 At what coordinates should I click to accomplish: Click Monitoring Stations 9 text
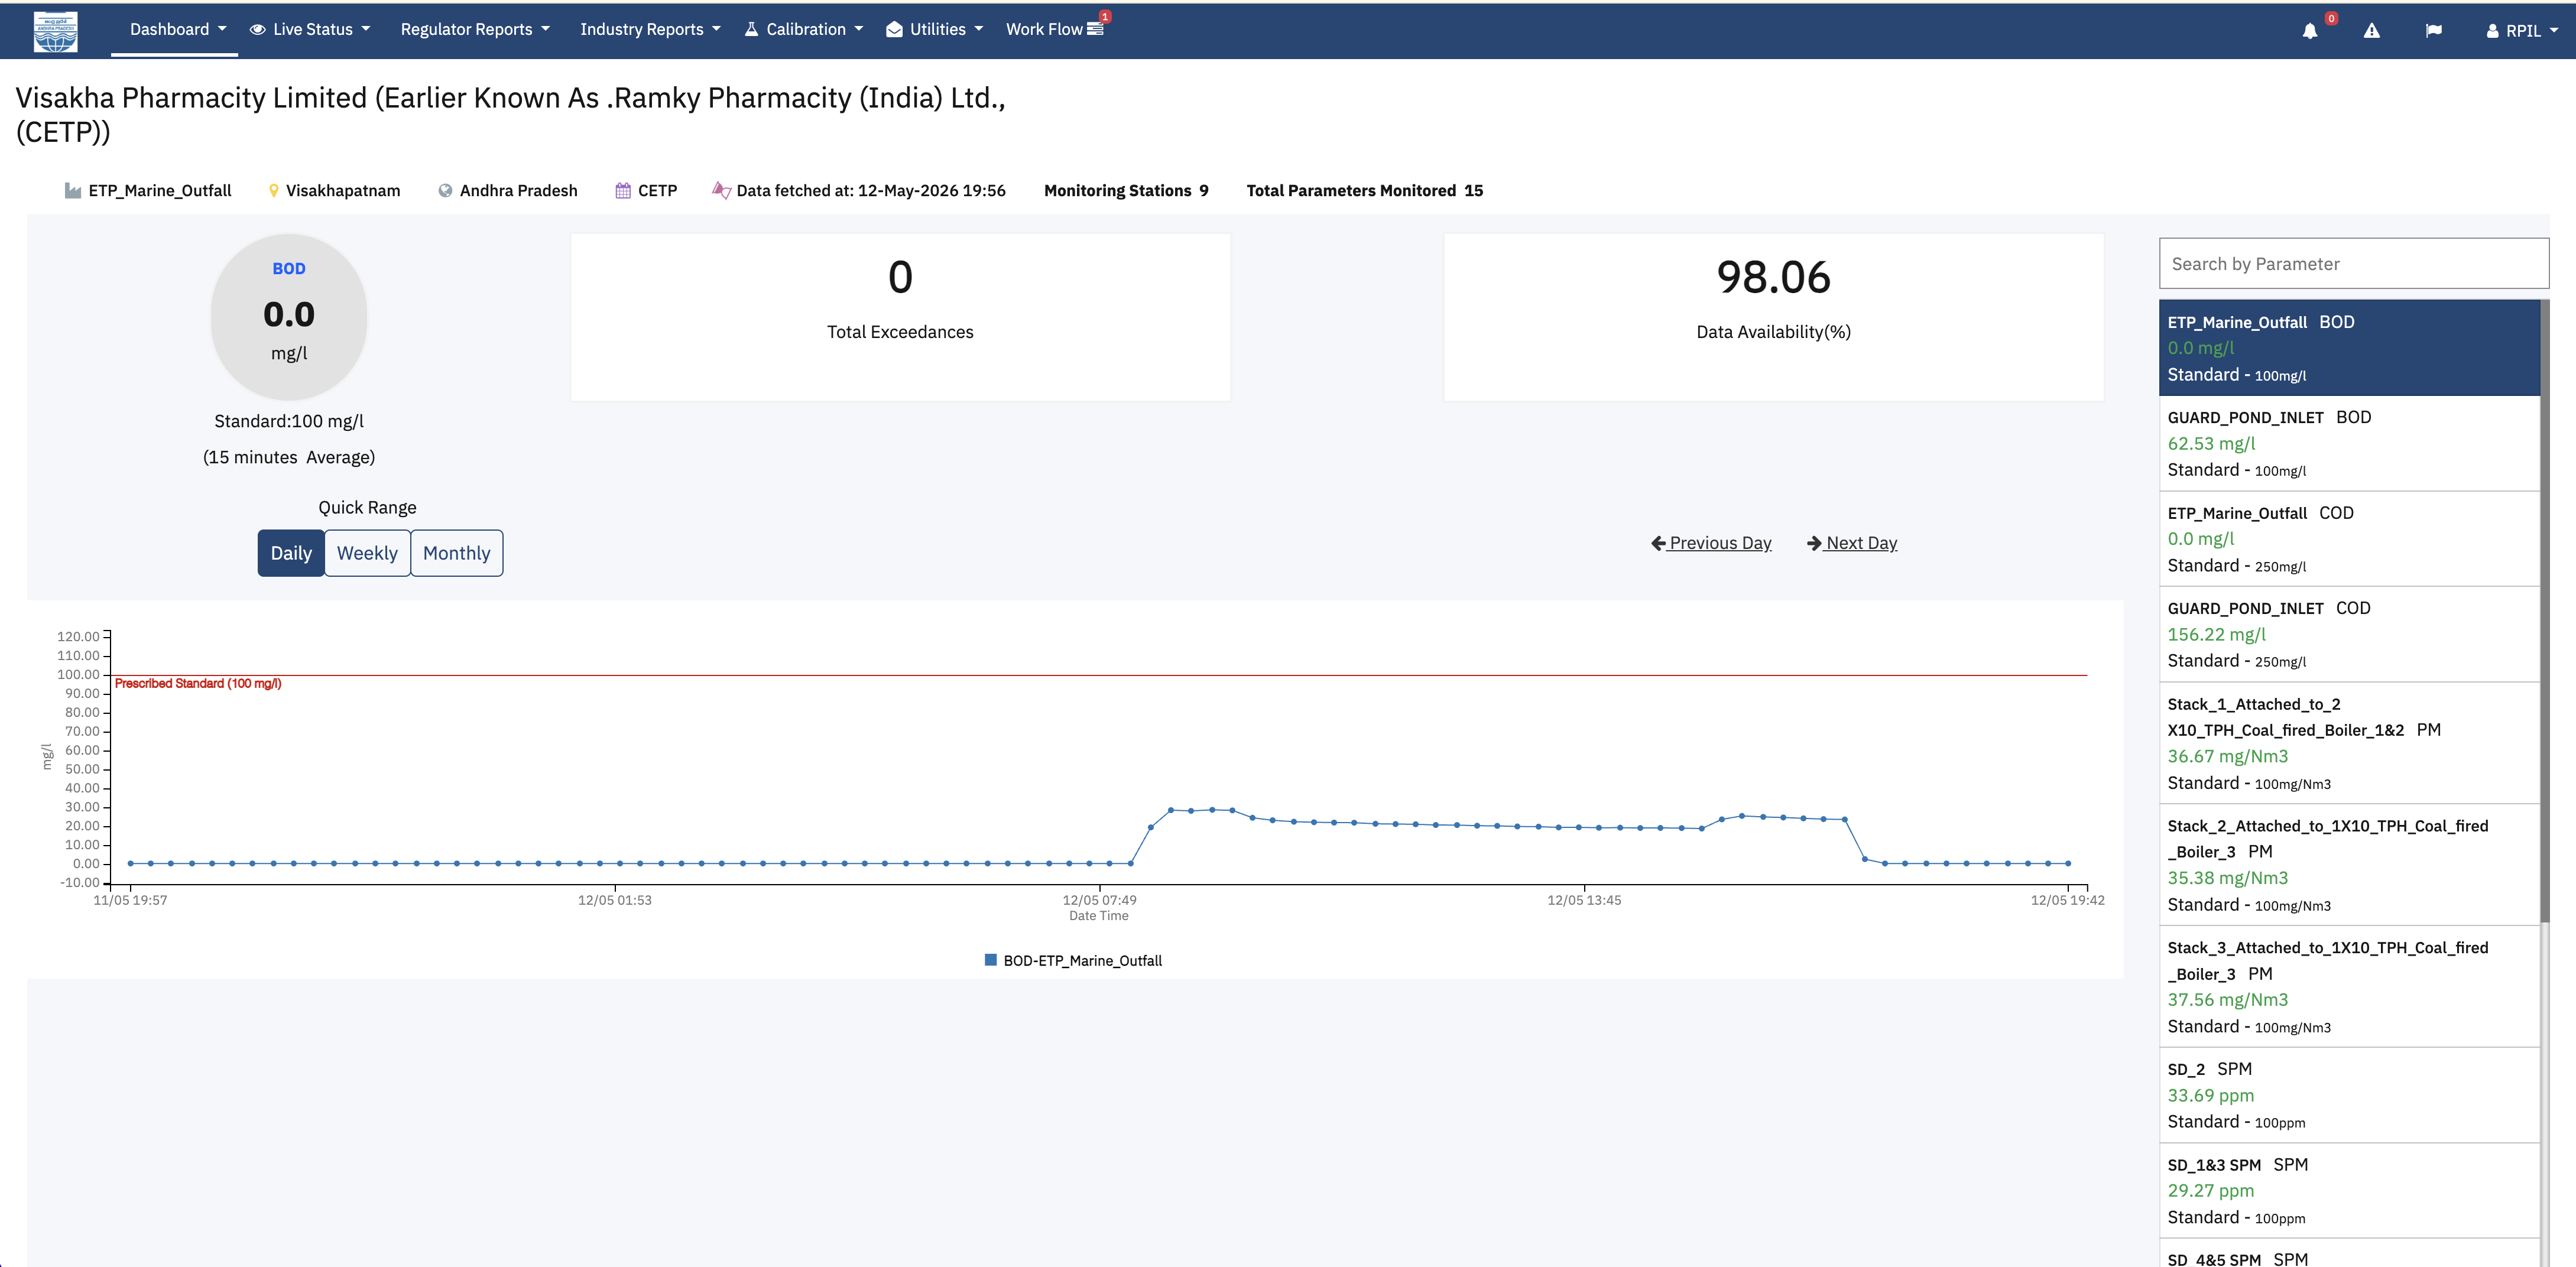click(x=1126, y=190)
